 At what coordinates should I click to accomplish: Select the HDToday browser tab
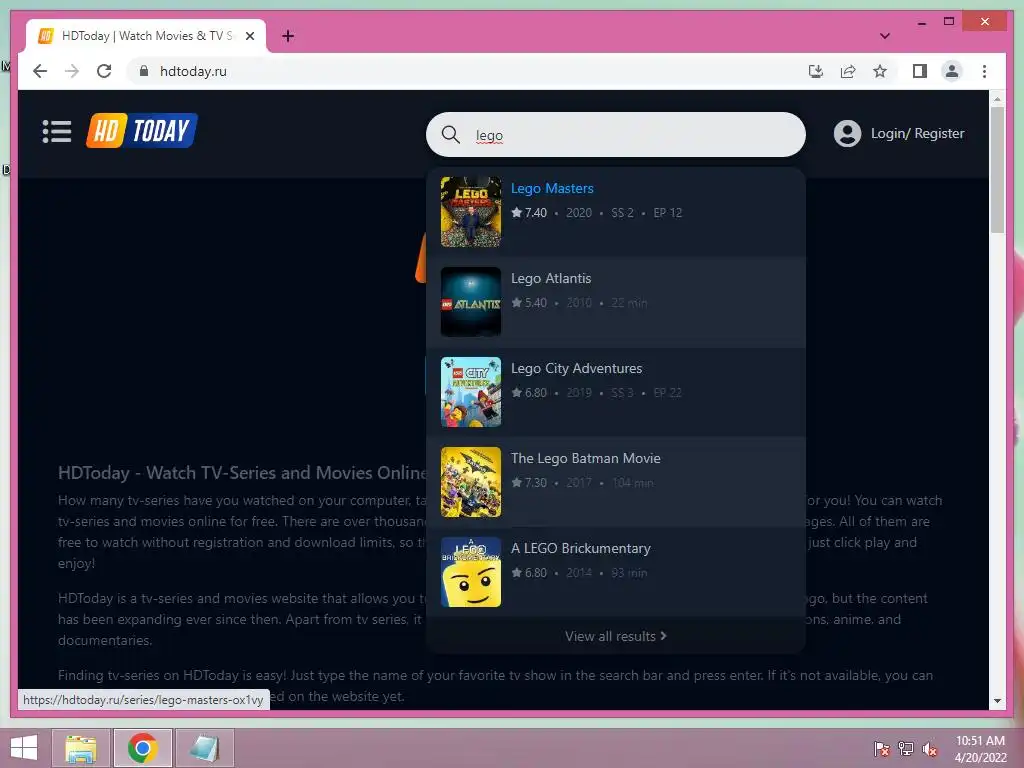tap(146, 36)
